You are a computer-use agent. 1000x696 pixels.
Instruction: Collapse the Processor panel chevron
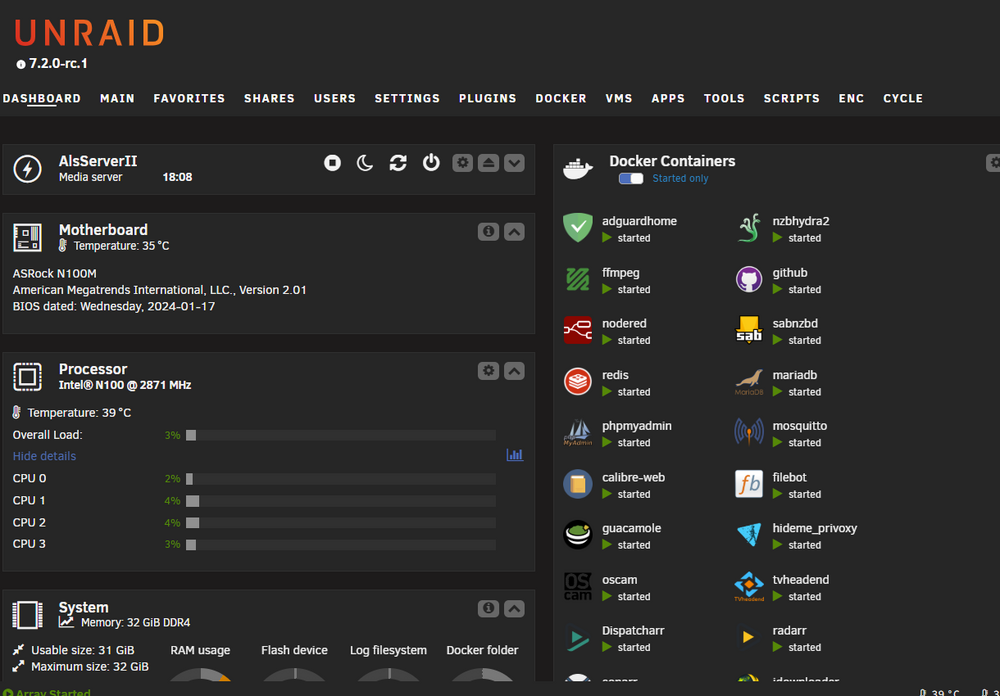(514, 371)
